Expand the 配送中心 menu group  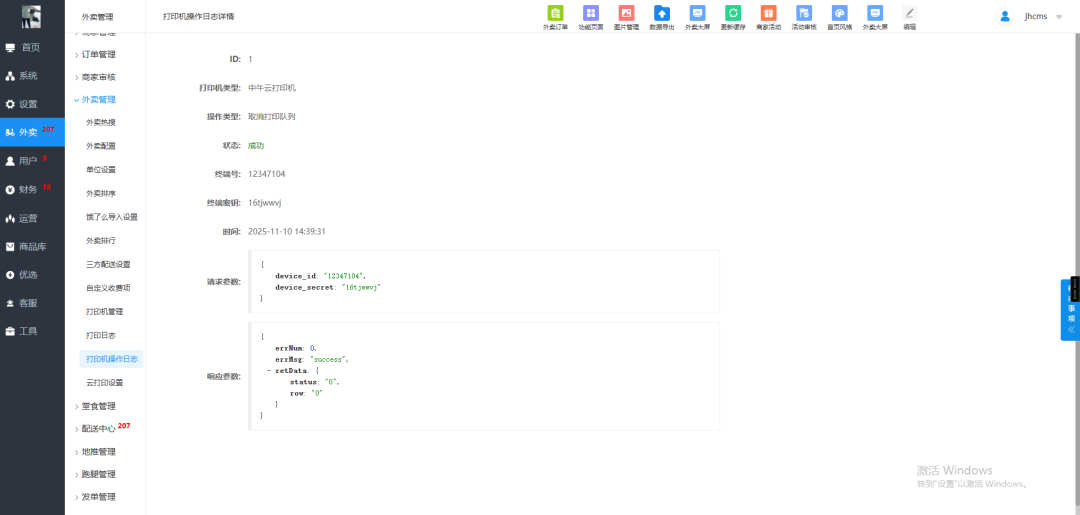coord(98,428)
